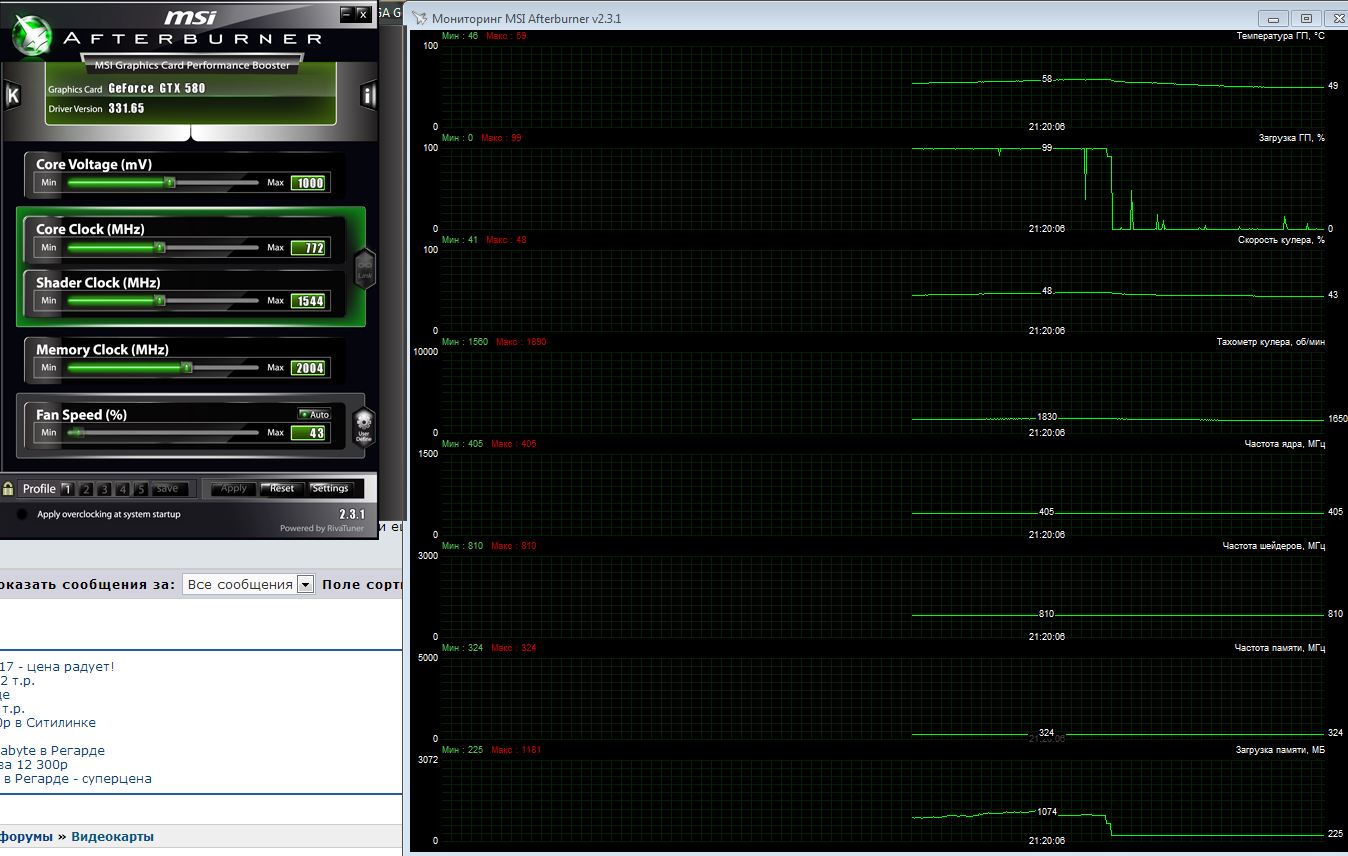Select profile slot 5
This screenshot has width=1348, height=856.
click(141, 489)
